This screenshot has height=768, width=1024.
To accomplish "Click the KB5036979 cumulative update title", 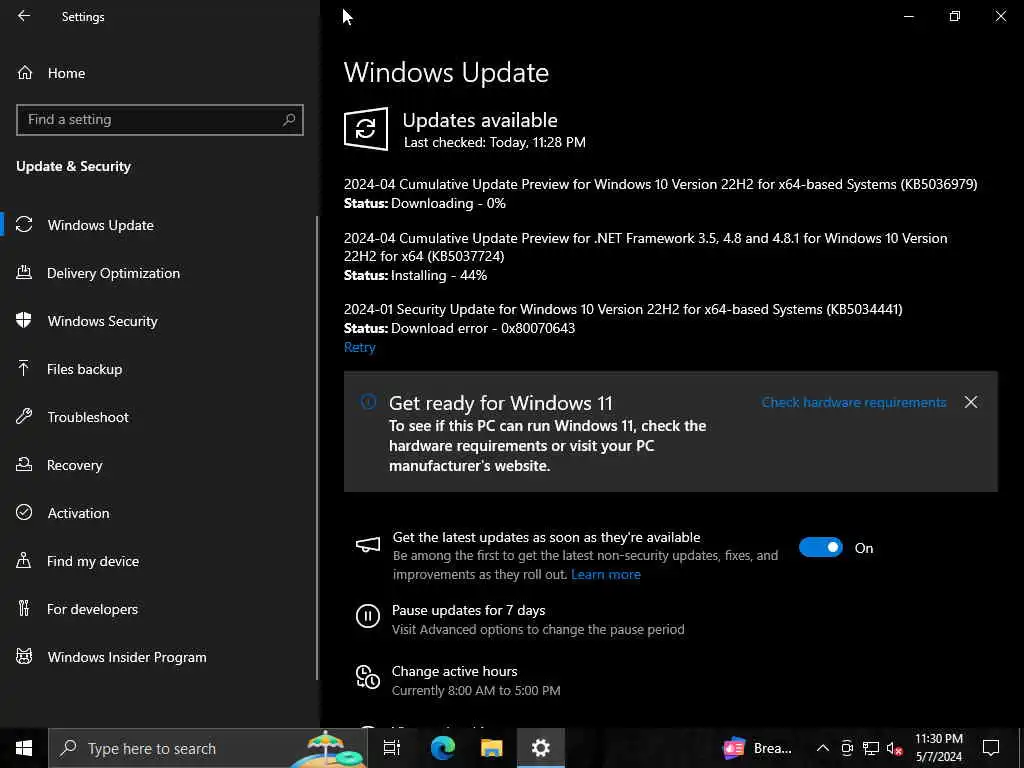I will [x=660, y=185].
